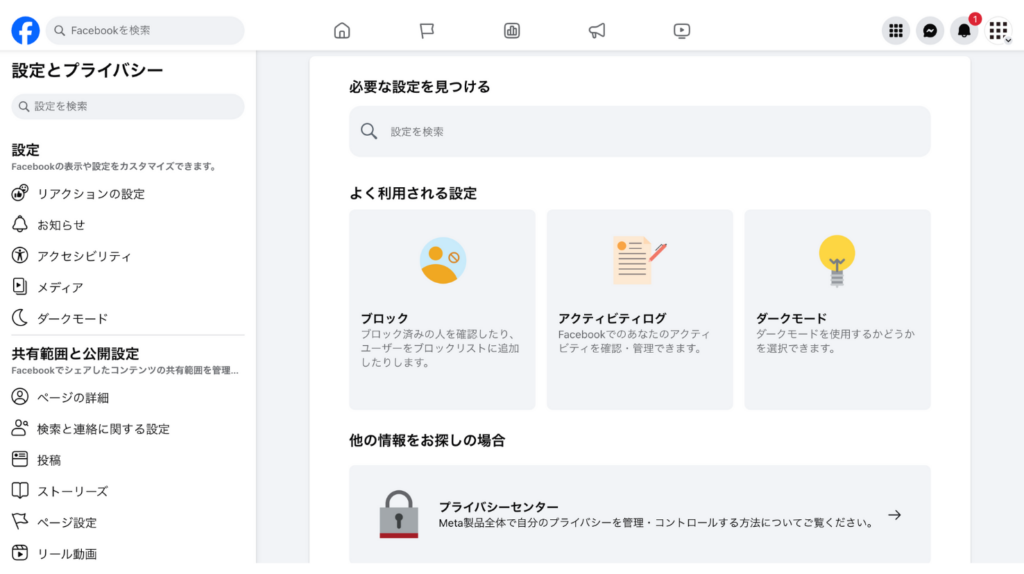Click the リール動画 icon
Image resolution: width=1024 pixels, height=574 pixels.
coord(20,552)
